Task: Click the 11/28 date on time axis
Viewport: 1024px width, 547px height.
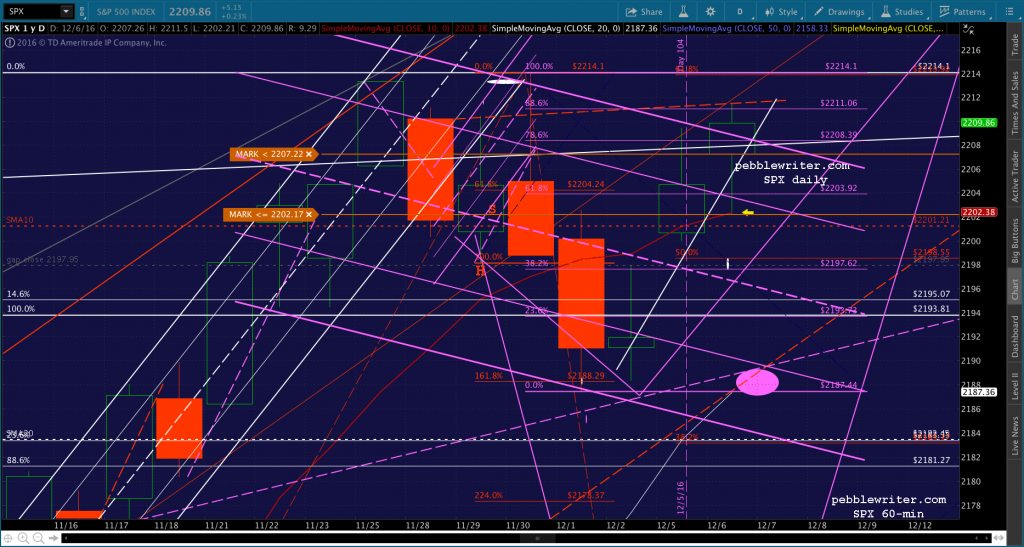Action: tap(419, 525)
